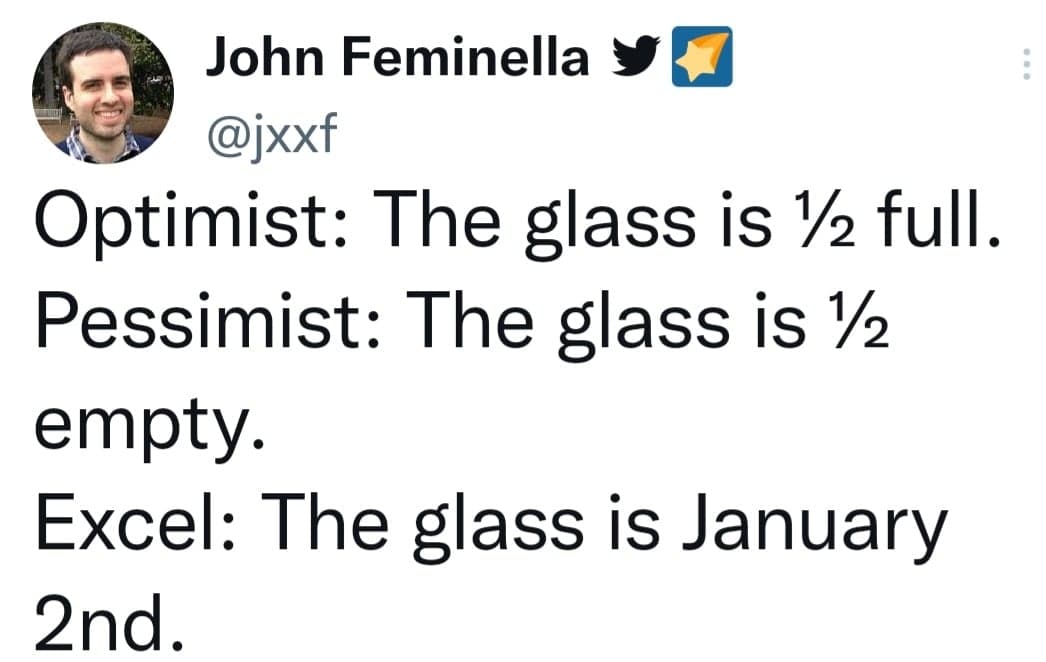
Task: Click the word "full." in the tweet
Action: [x=936, y=220]
